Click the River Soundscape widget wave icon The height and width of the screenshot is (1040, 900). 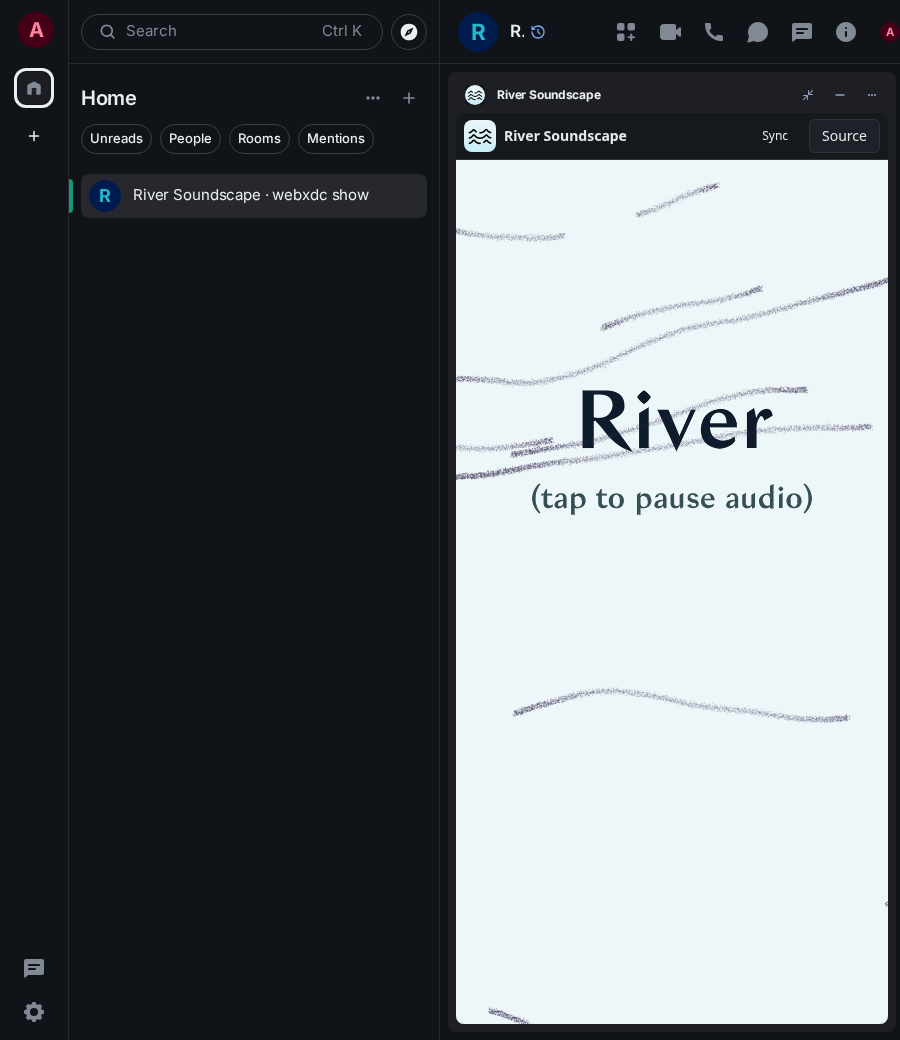tap(475, 95)
